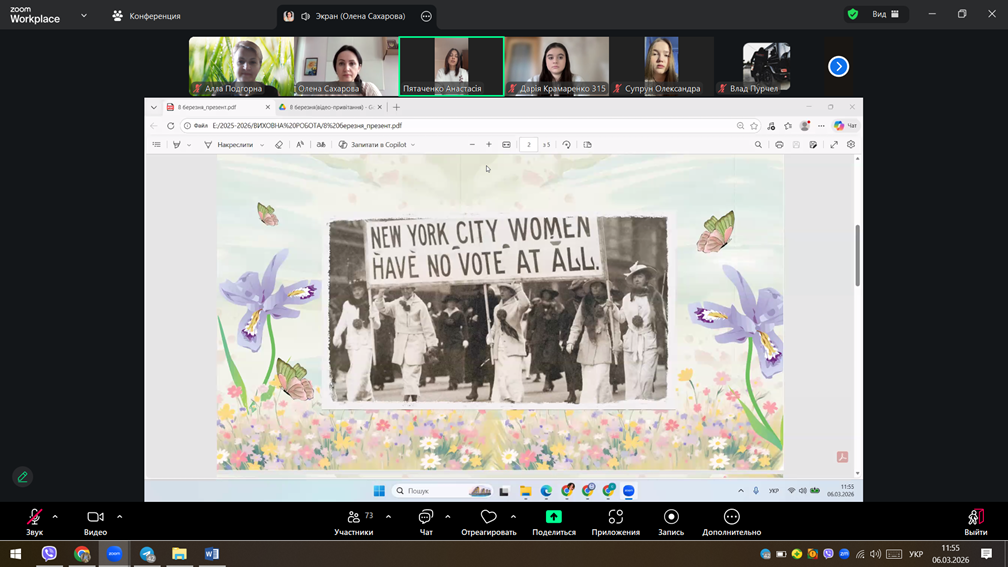This screenshot has width=1008, height=567.
Task: Expand video options arrow next to Видео
Action: tap(119, 517)
